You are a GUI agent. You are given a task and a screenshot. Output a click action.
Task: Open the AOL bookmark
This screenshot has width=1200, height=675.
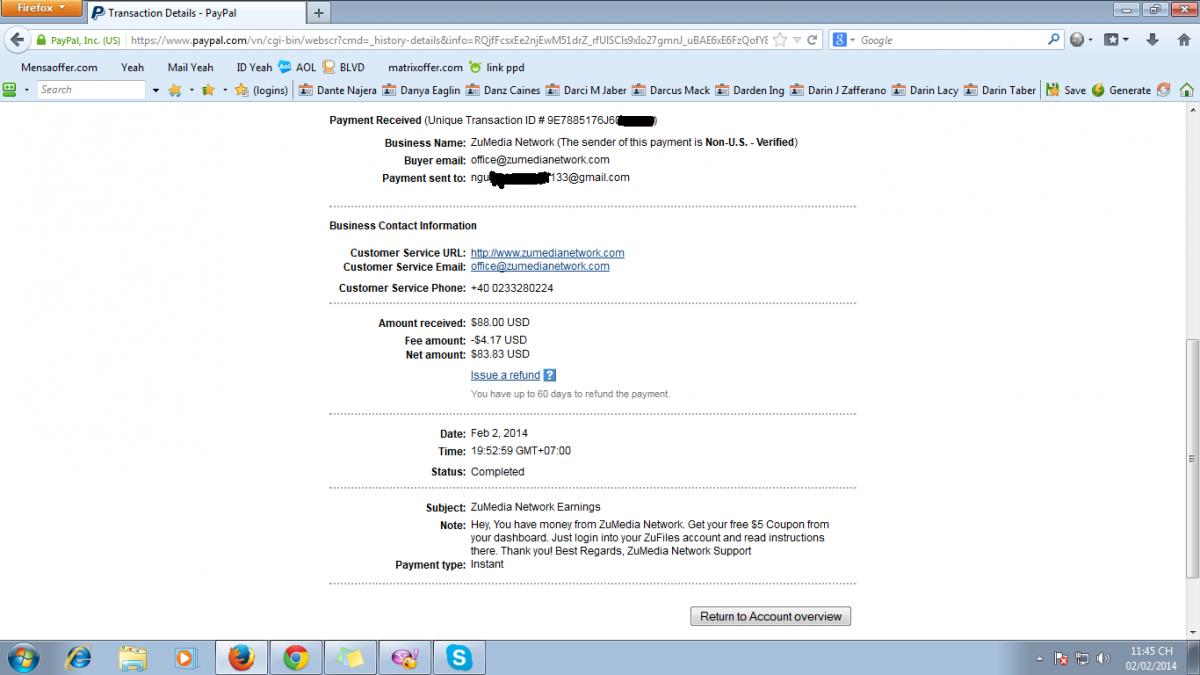[x=297, y=67]
